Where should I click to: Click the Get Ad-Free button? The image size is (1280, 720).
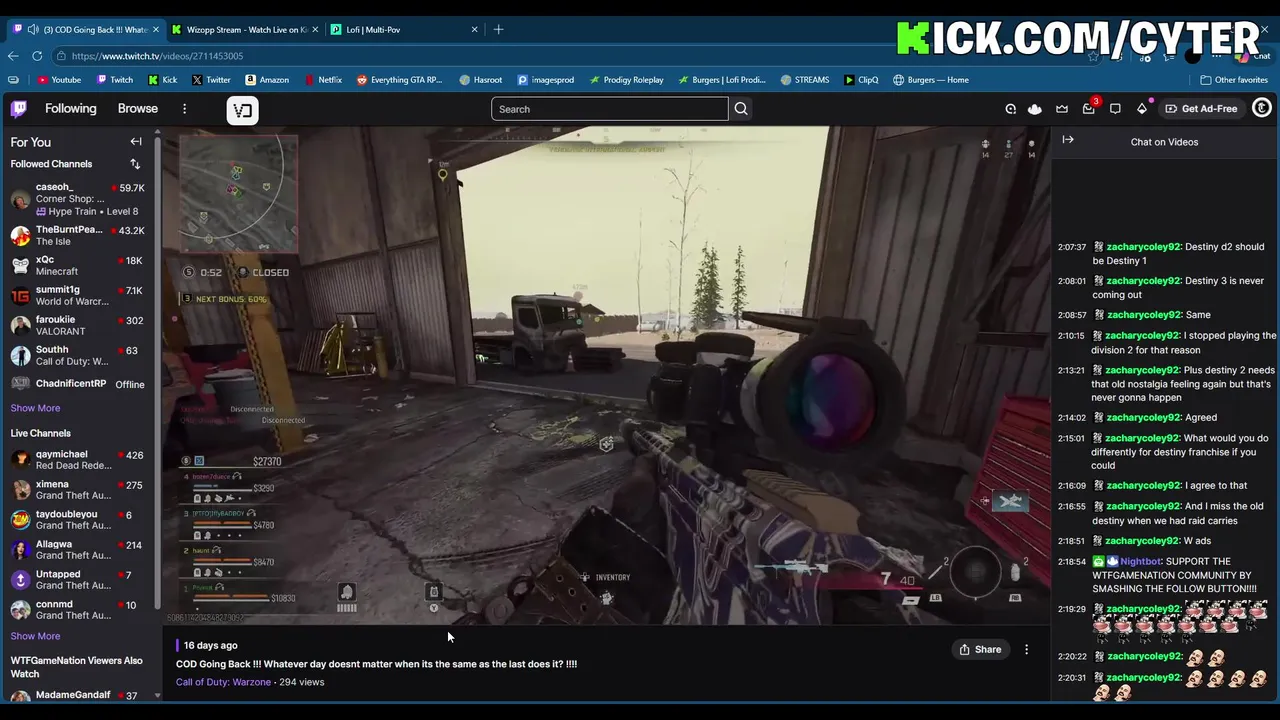[x=1201, y=109]
